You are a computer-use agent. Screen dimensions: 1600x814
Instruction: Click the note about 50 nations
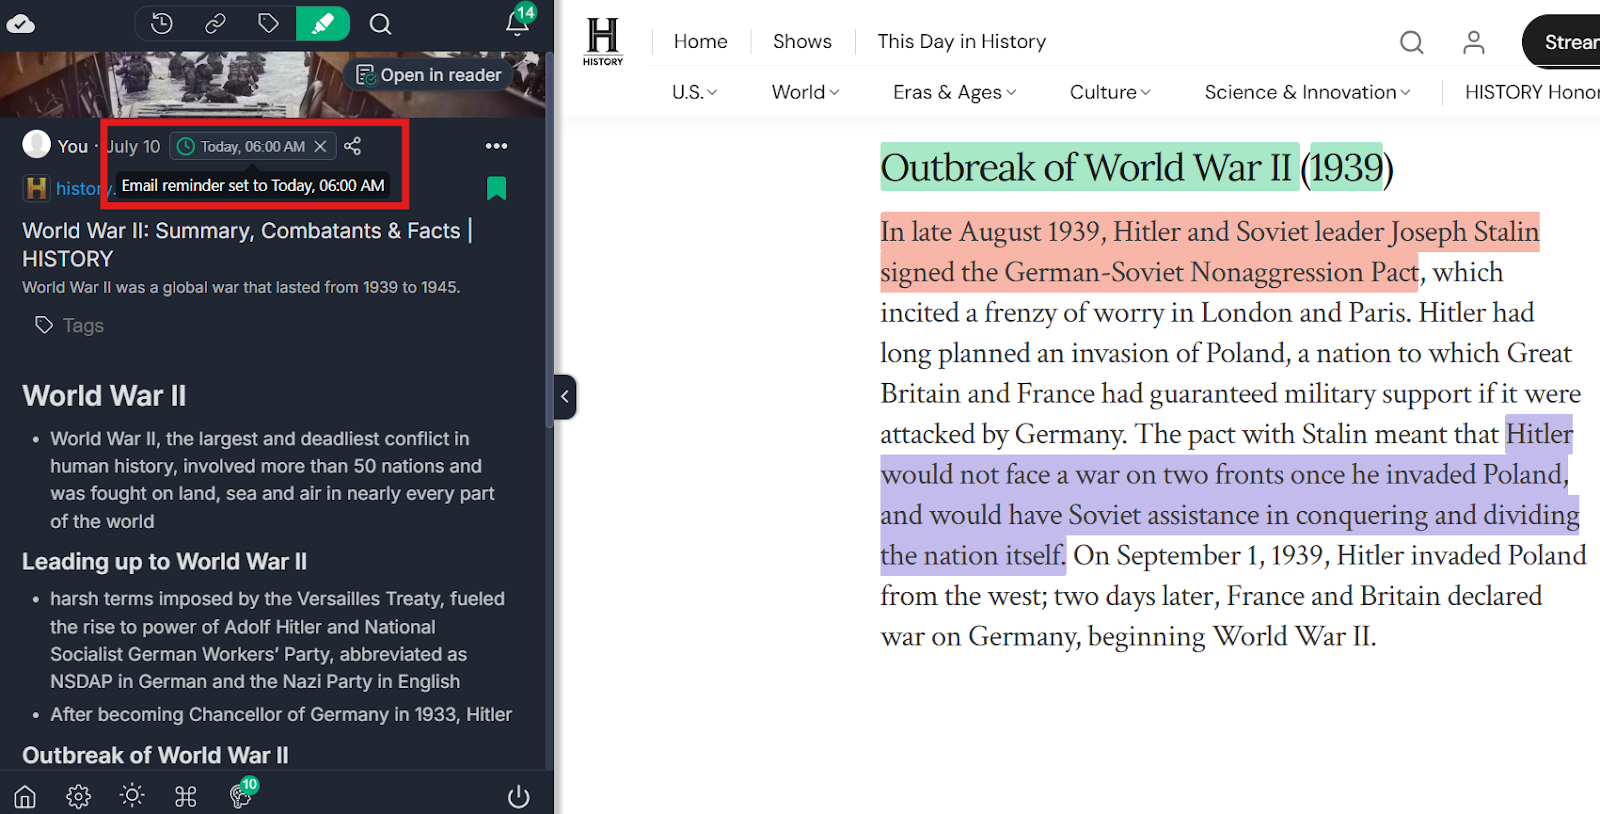click(x=272, y=480)
